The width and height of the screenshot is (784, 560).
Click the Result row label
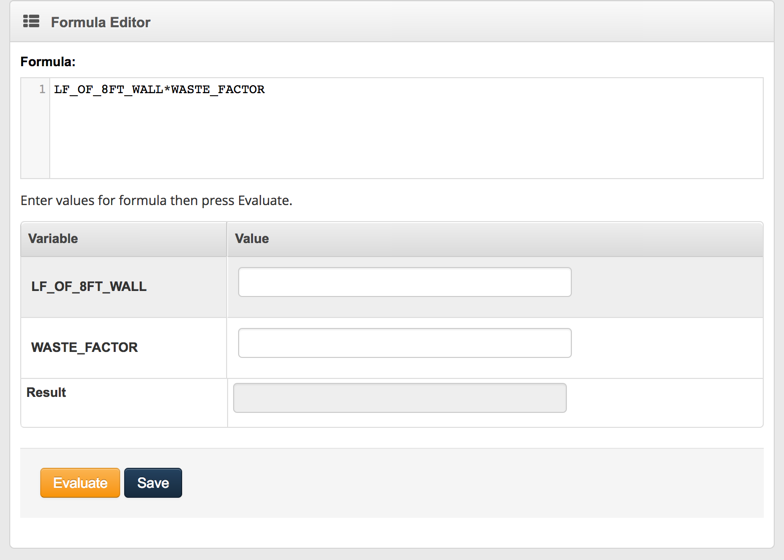tap(46, 393)
